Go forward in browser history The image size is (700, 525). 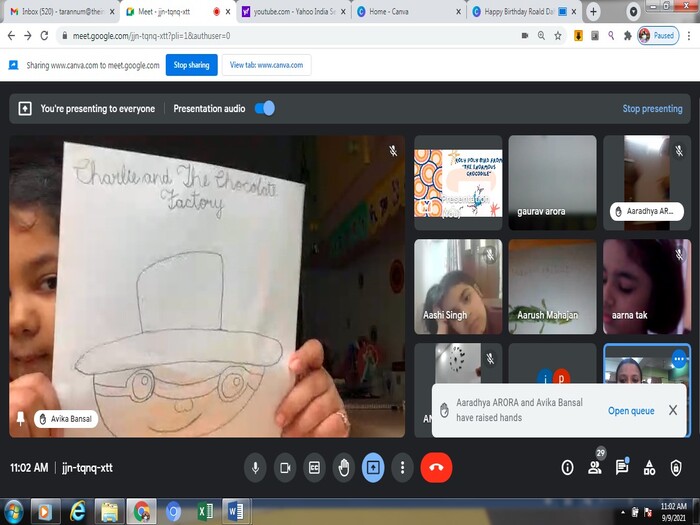coord(28,36)
